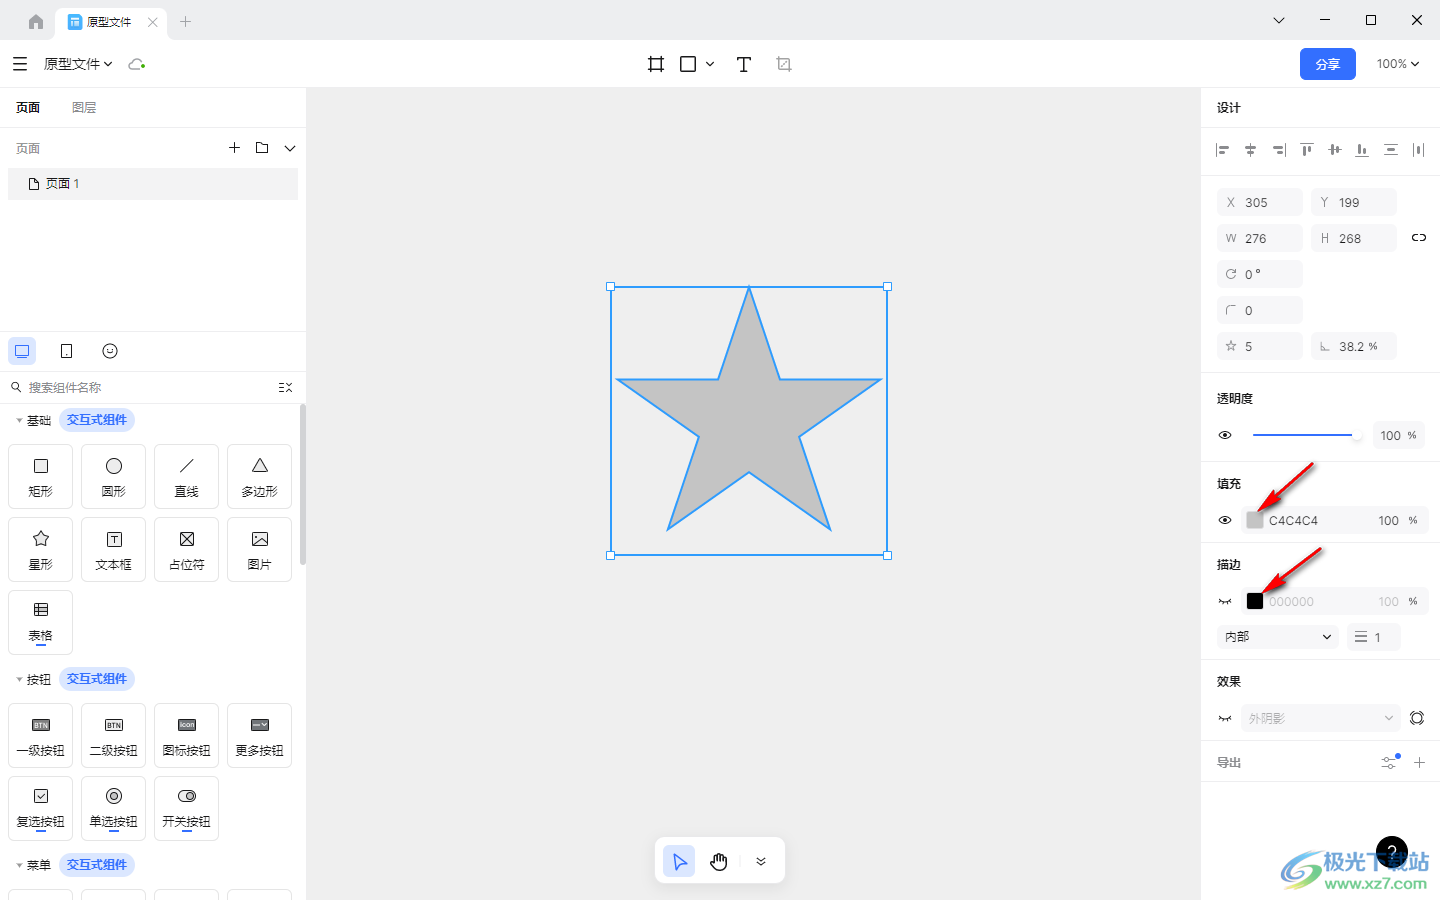Select the pointer arrow tool
The width and height of the screenshot is (1440, 900).
[x=679, y=861]
